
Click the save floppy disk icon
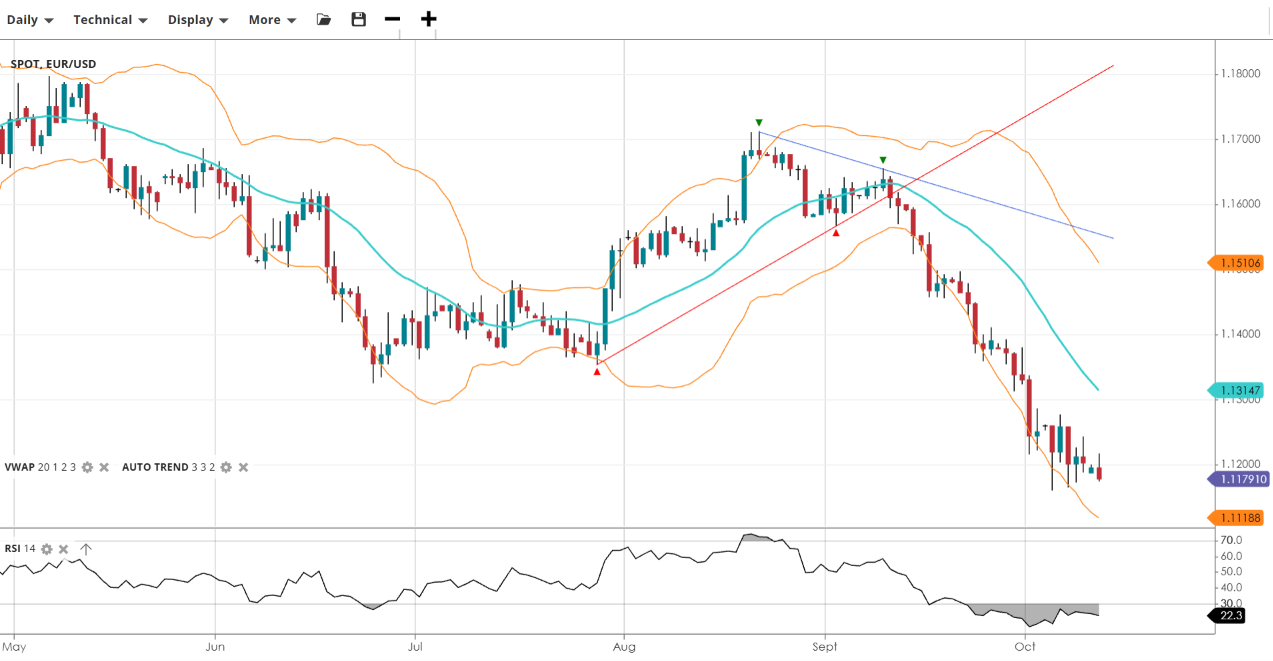click(359, 19)
